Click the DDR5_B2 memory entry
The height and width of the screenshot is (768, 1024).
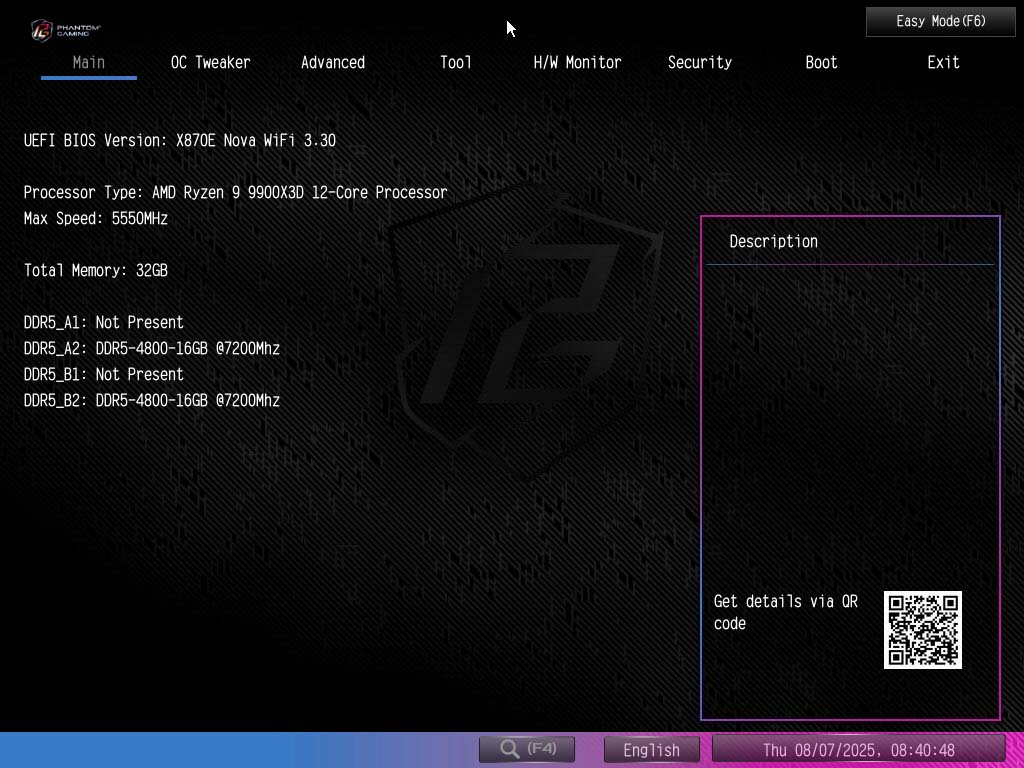tap(151, 400)
